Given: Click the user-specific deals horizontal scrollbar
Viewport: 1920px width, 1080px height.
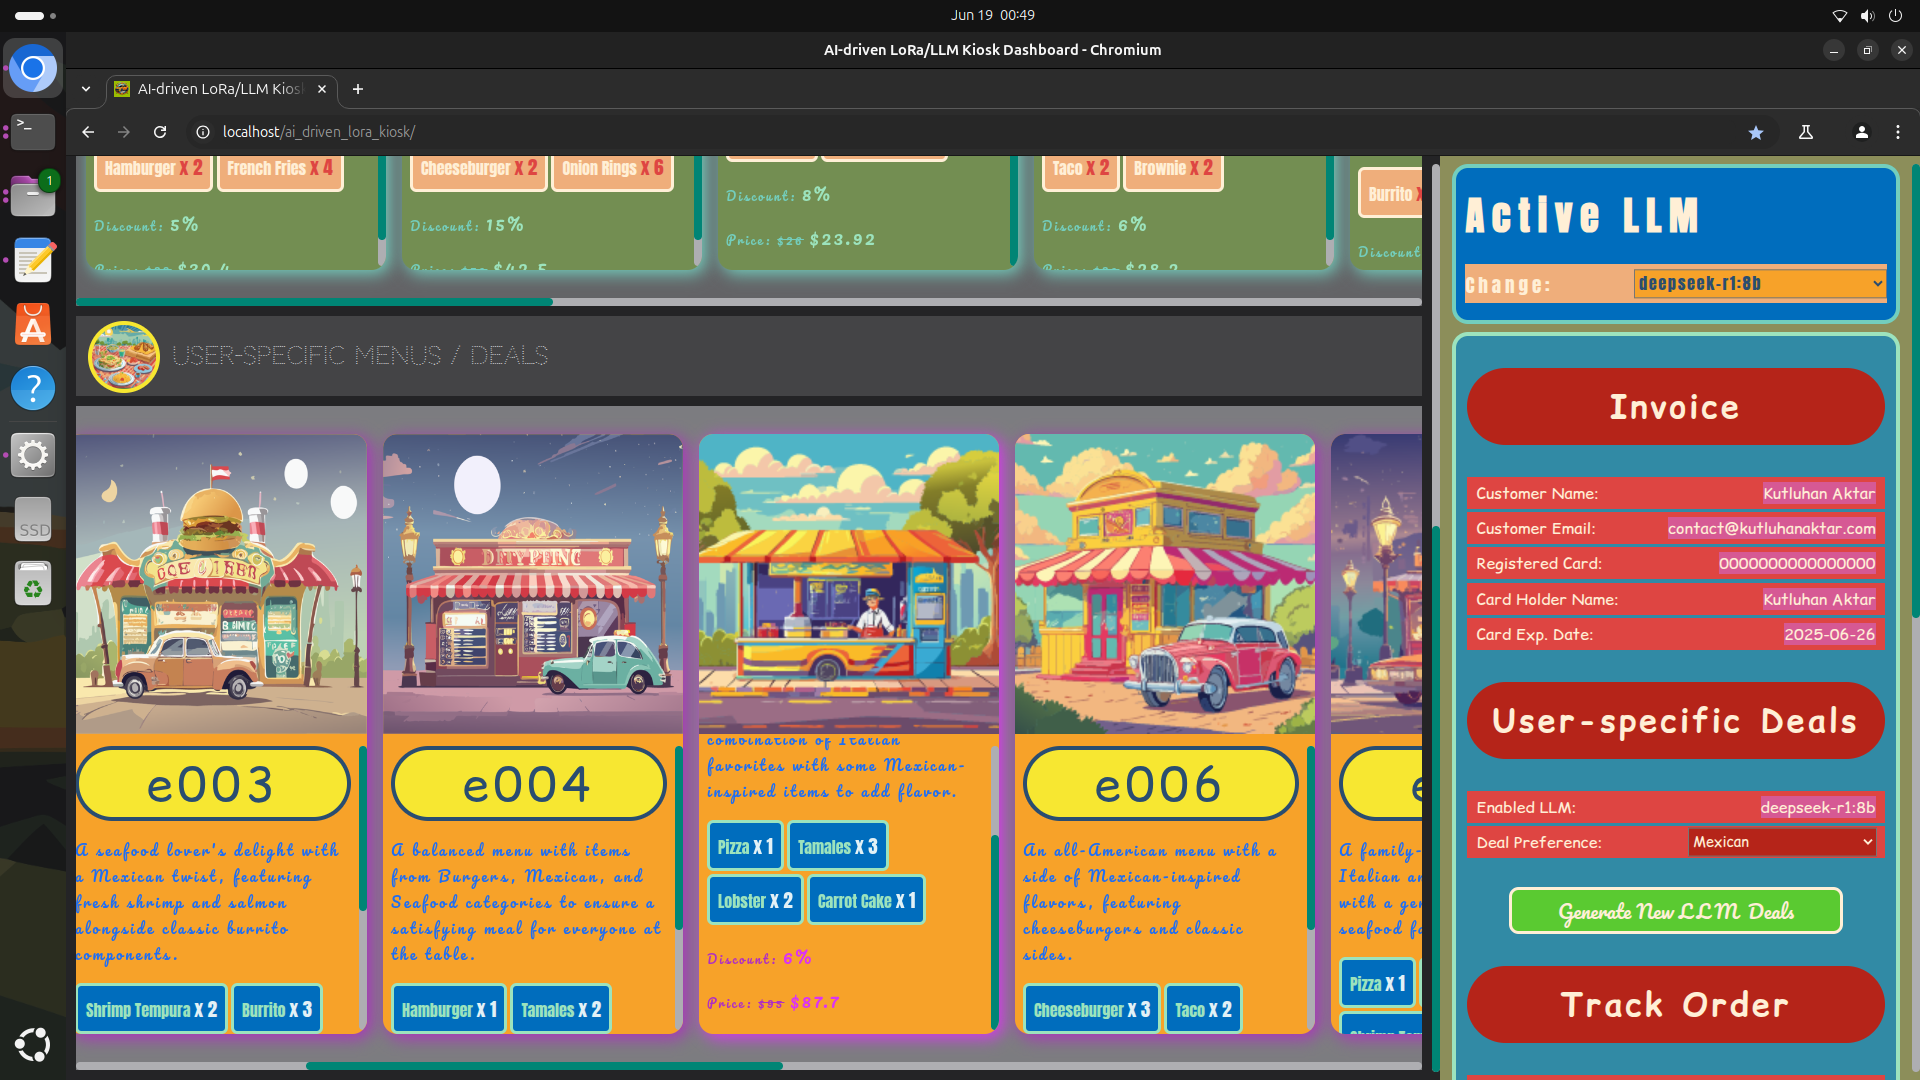Looking at the screenshot, I should 544,1066.
